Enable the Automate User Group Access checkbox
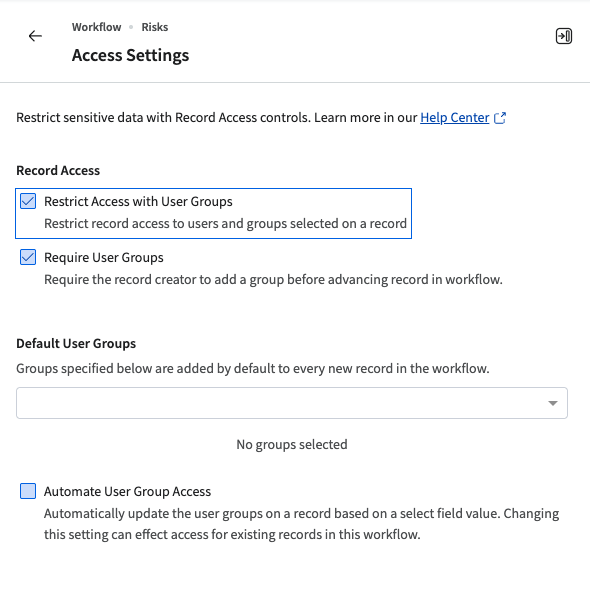Screen dimensions: 590x603 (x=28, y=491)
